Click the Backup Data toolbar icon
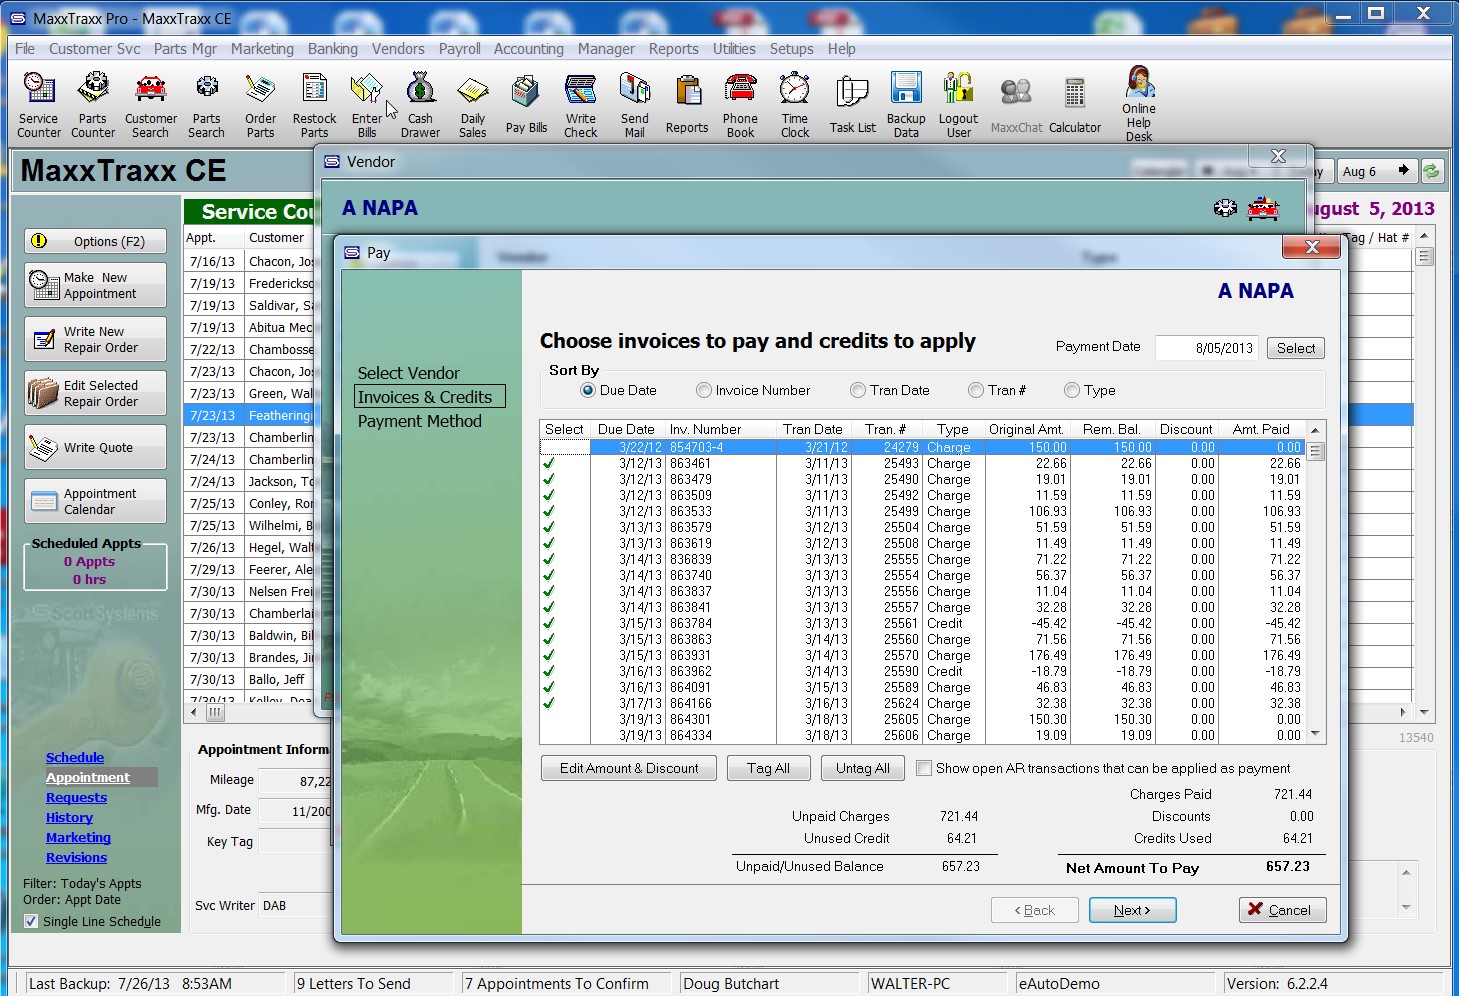Screen dimensions: 1459x996 [906, 105]
